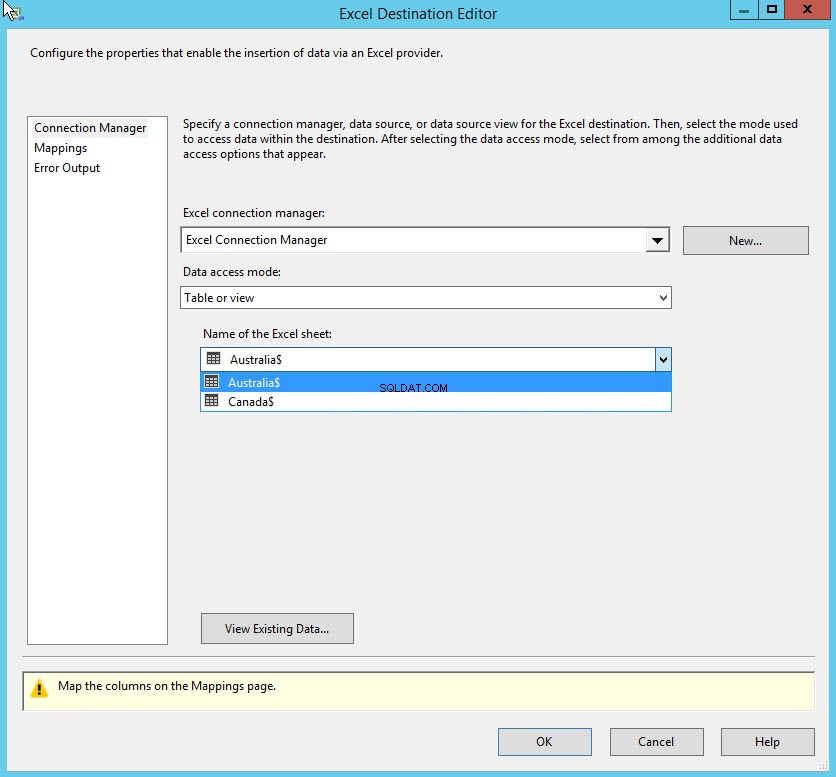Open the Data access mode dropdown
The image size is (836, 777).
point(425,298)
